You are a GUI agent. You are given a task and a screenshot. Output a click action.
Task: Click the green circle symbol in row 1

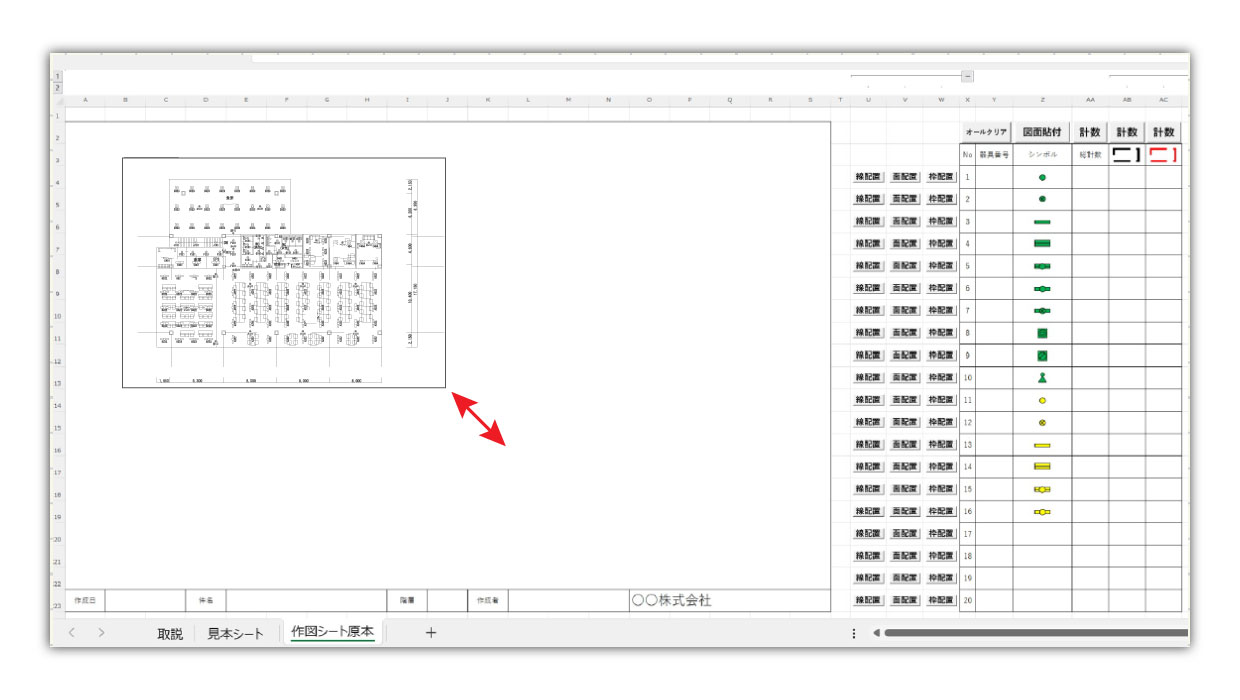click(x=1042, y=177)
